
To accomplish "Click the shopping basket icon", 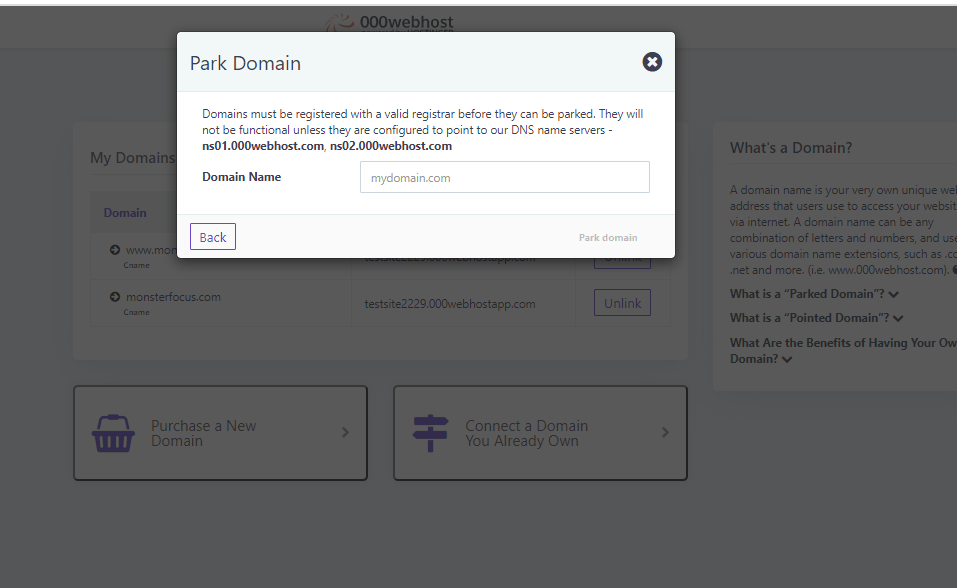I will [113, 433].
